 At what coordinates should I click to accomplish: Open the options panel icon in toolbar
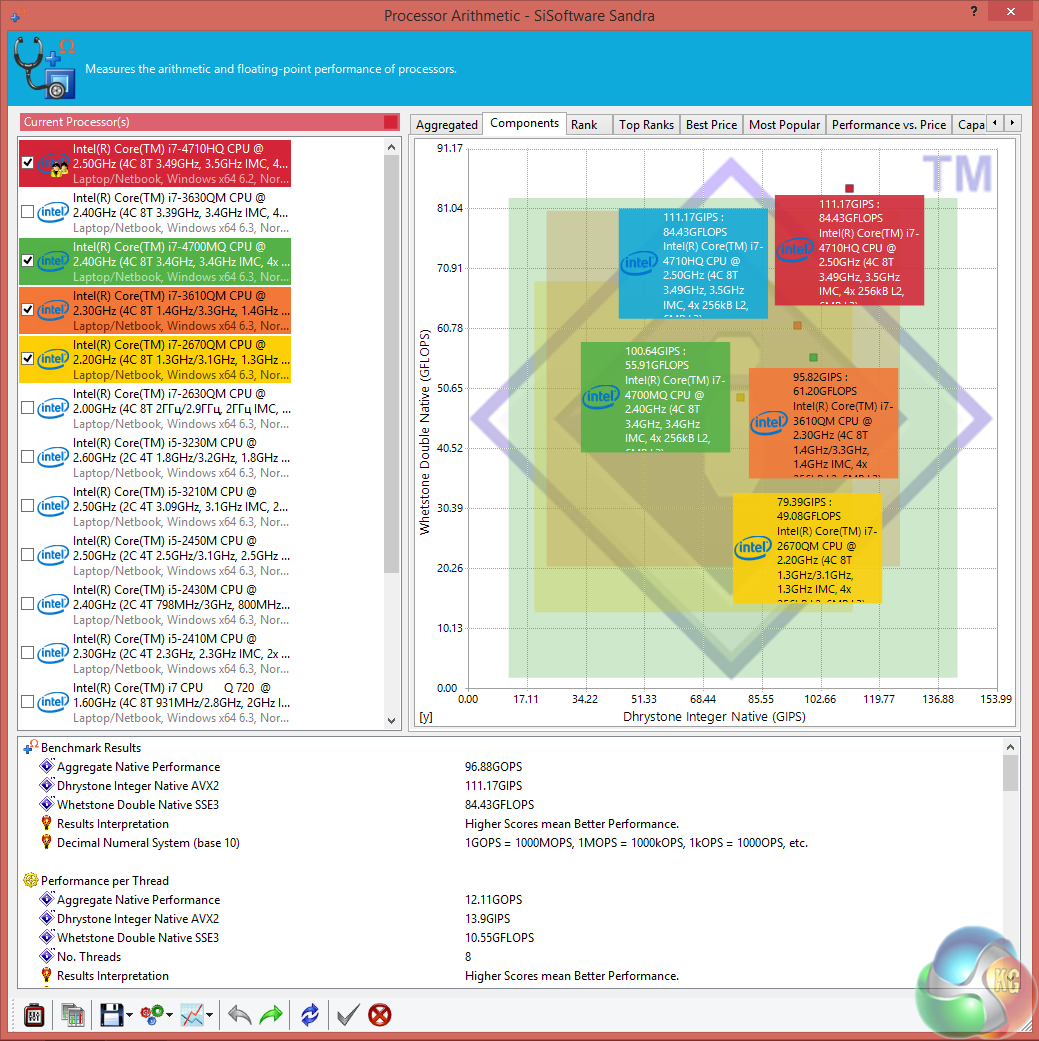tap(34, 1014)
